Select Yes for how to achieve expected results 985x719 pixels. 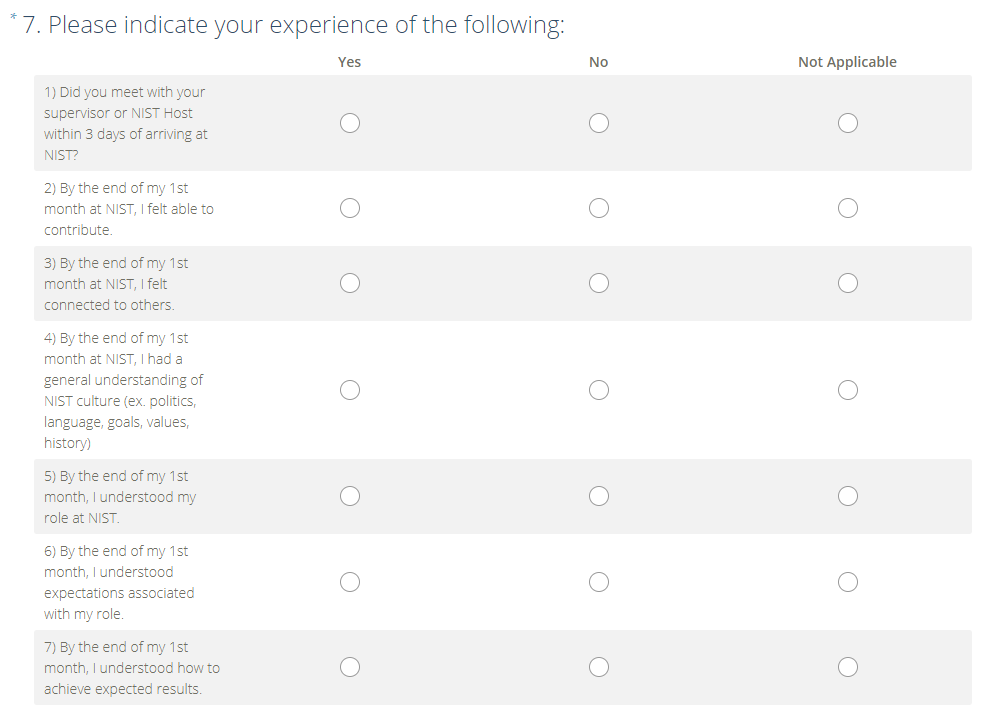350,667
